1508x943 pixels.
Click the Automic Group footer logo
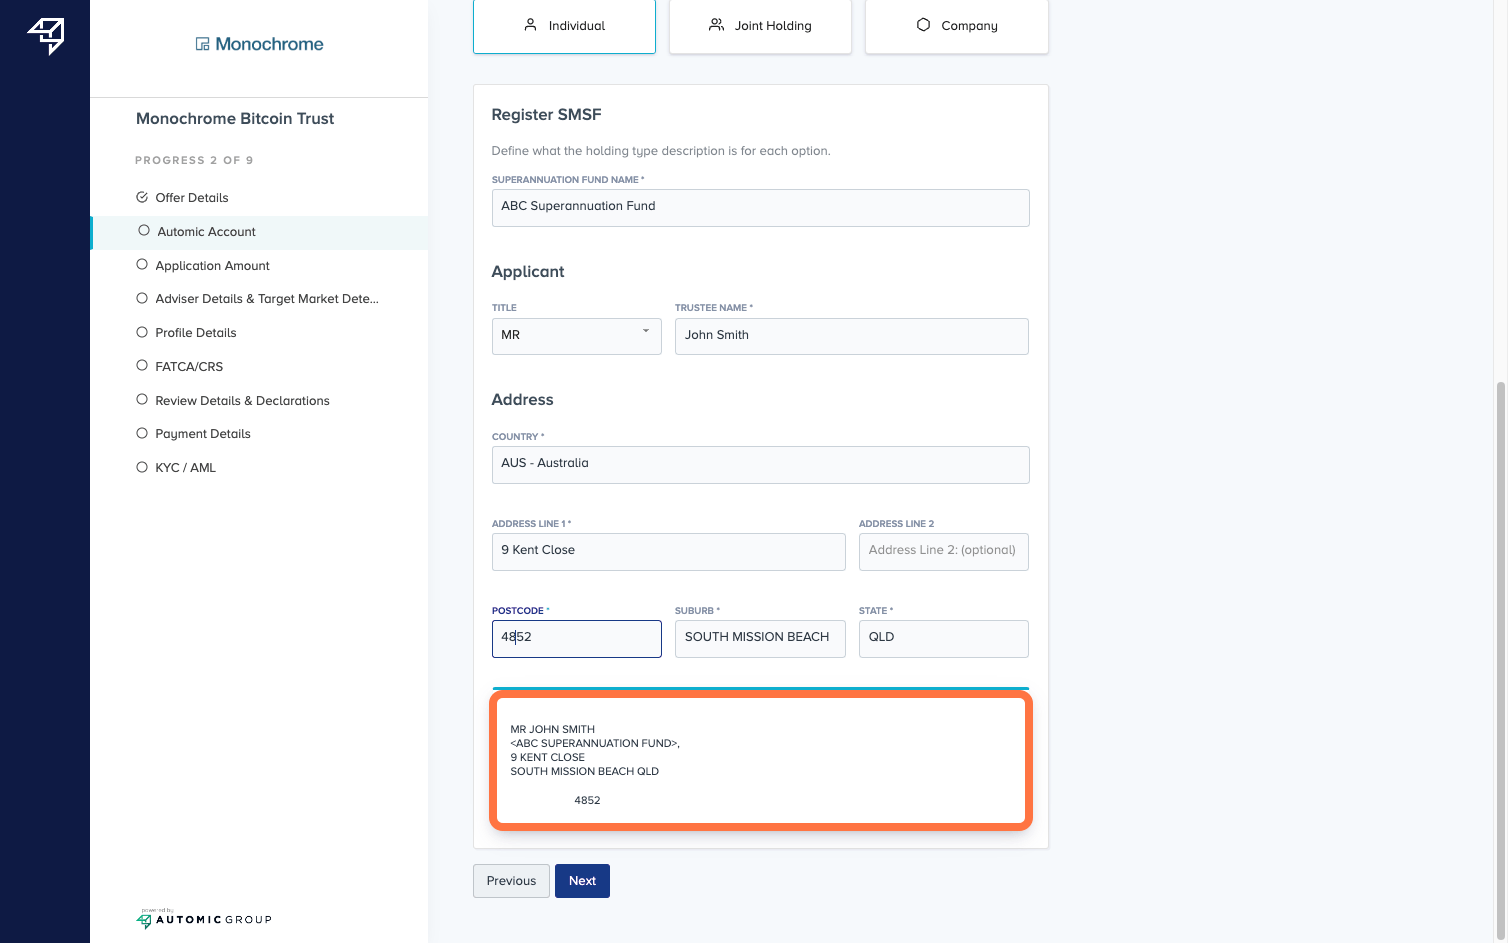coord(204,919)
